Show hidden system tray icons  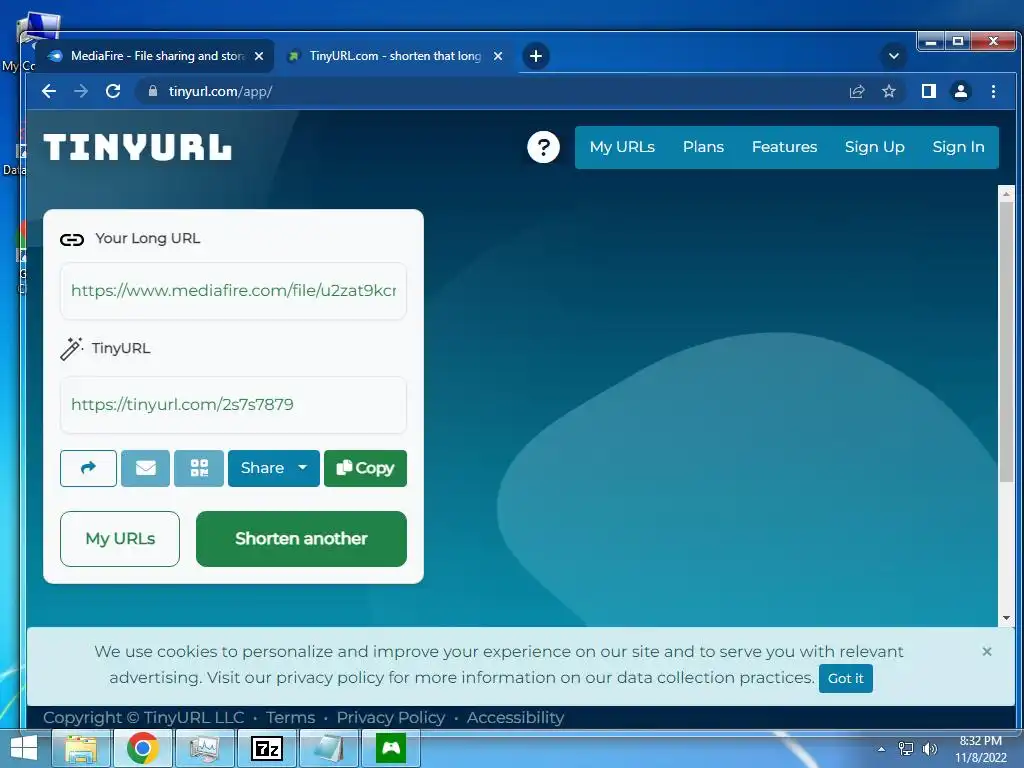(882, 749)
